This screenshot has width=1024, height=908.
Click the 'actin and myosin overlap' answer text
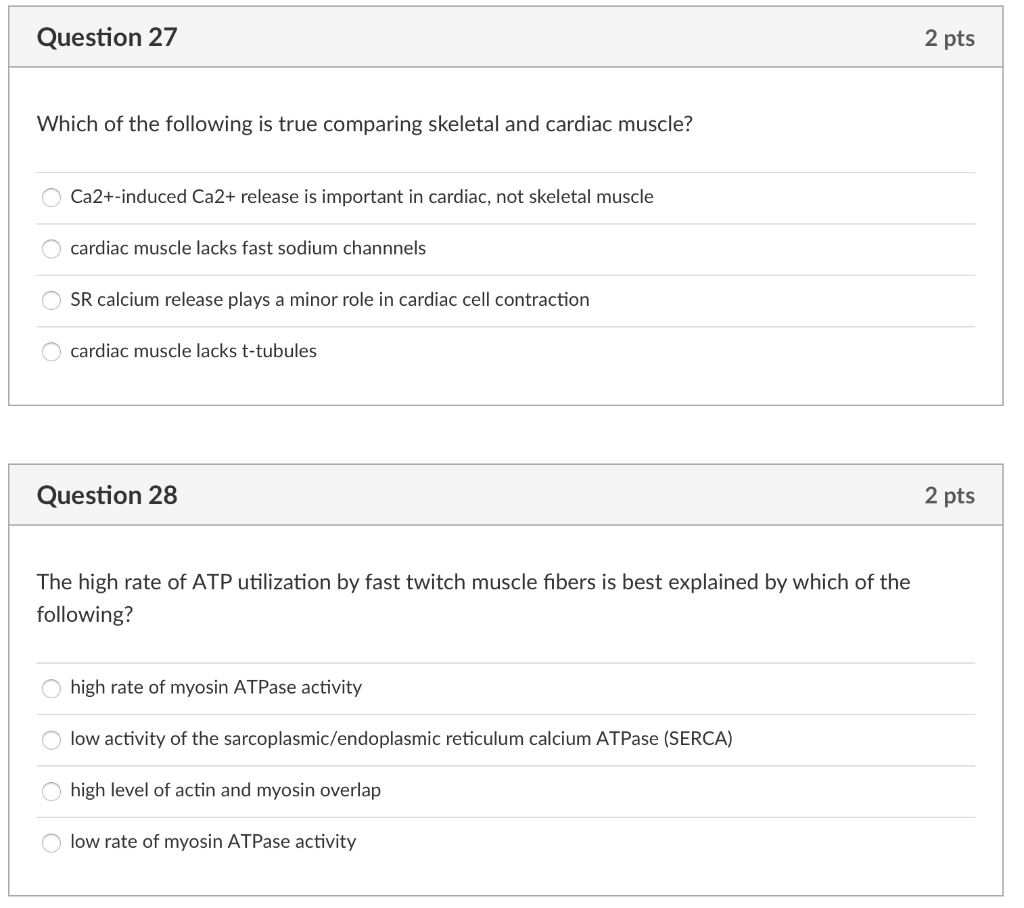pyautogui.click(x=224, y=791)
